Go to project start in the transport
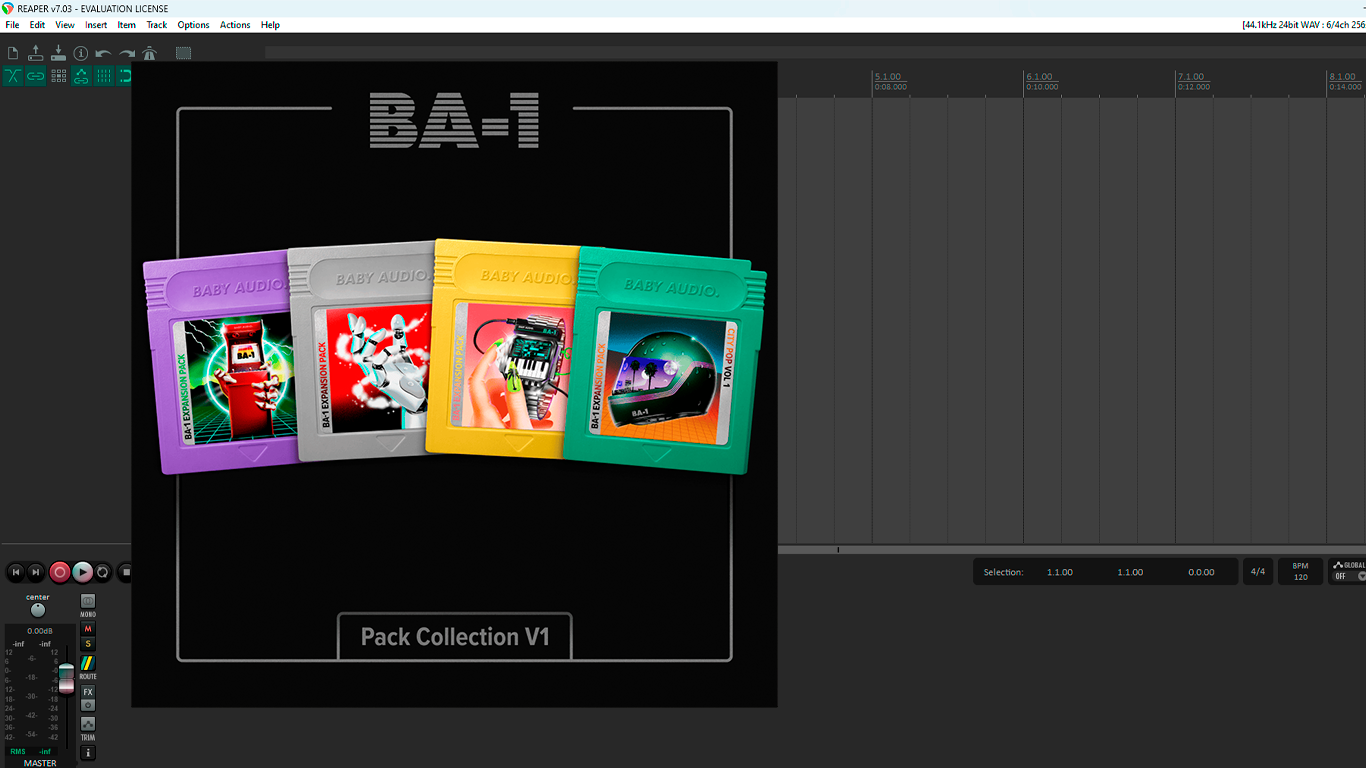The height and width of the screenshot is (768, 1366). 15,572
